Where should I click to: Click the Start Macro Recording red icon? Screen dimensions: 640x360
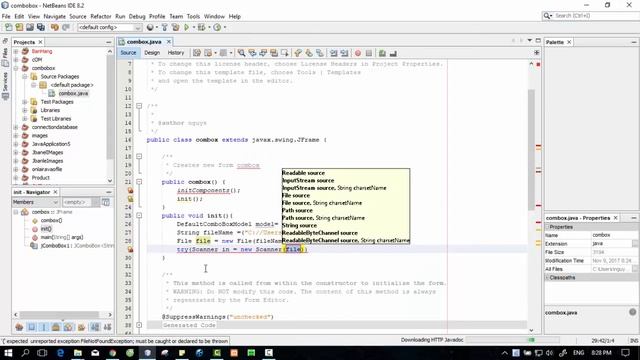pos(358,53)
